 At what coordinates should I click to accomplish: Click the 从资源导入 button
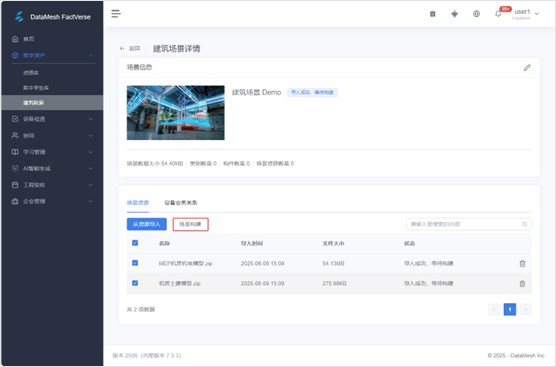[146, 224]
